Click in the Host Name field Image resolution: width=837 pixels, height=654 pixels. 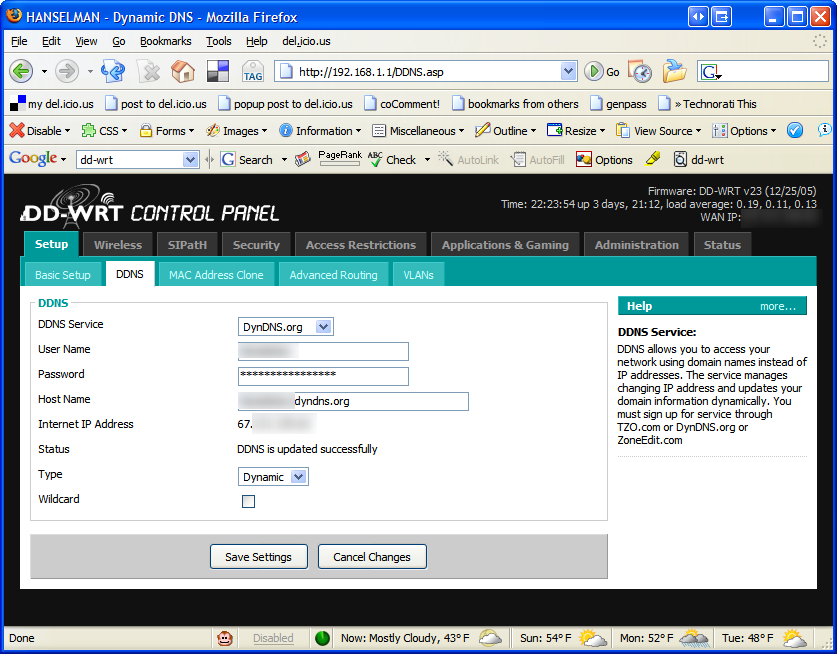tap(353, 401)
